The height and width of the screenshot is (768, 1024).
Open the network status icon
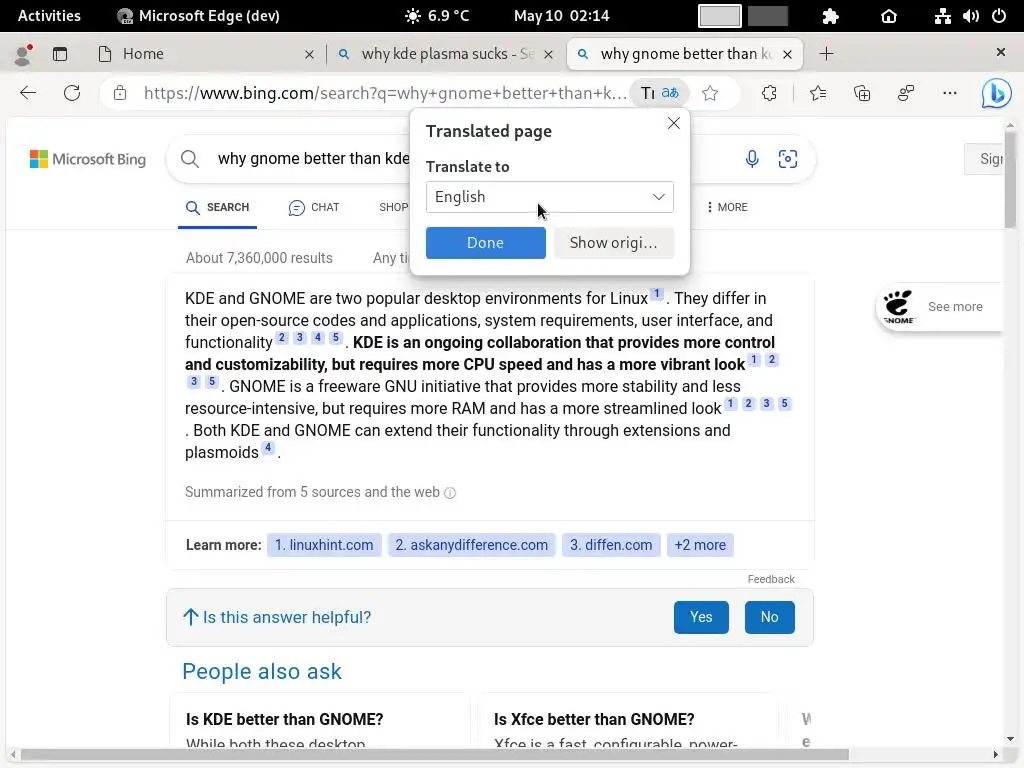(942, 16)
